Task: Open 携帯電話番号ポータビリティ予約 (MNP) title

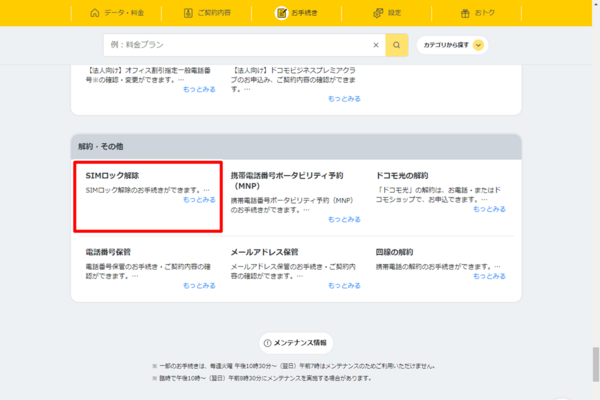Action: (x=287, y=181)
